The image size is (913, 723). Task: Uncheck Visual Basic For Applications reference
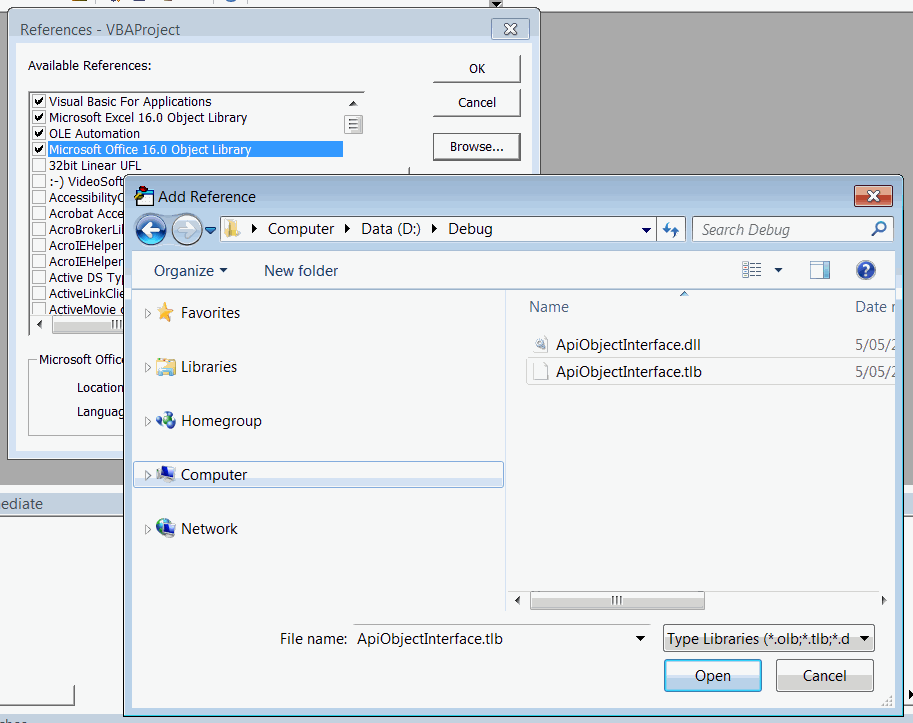pos(39,101)
